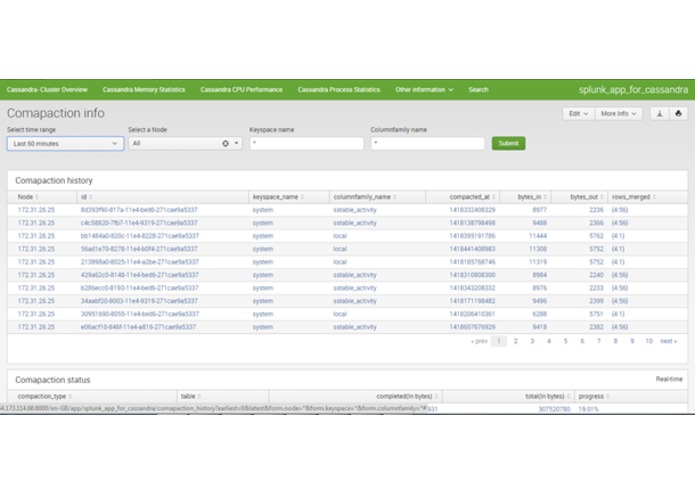Viewport: 695px width, 494px height.
Task: Sort by keyspace_name column header
Action: click(278, 197)
